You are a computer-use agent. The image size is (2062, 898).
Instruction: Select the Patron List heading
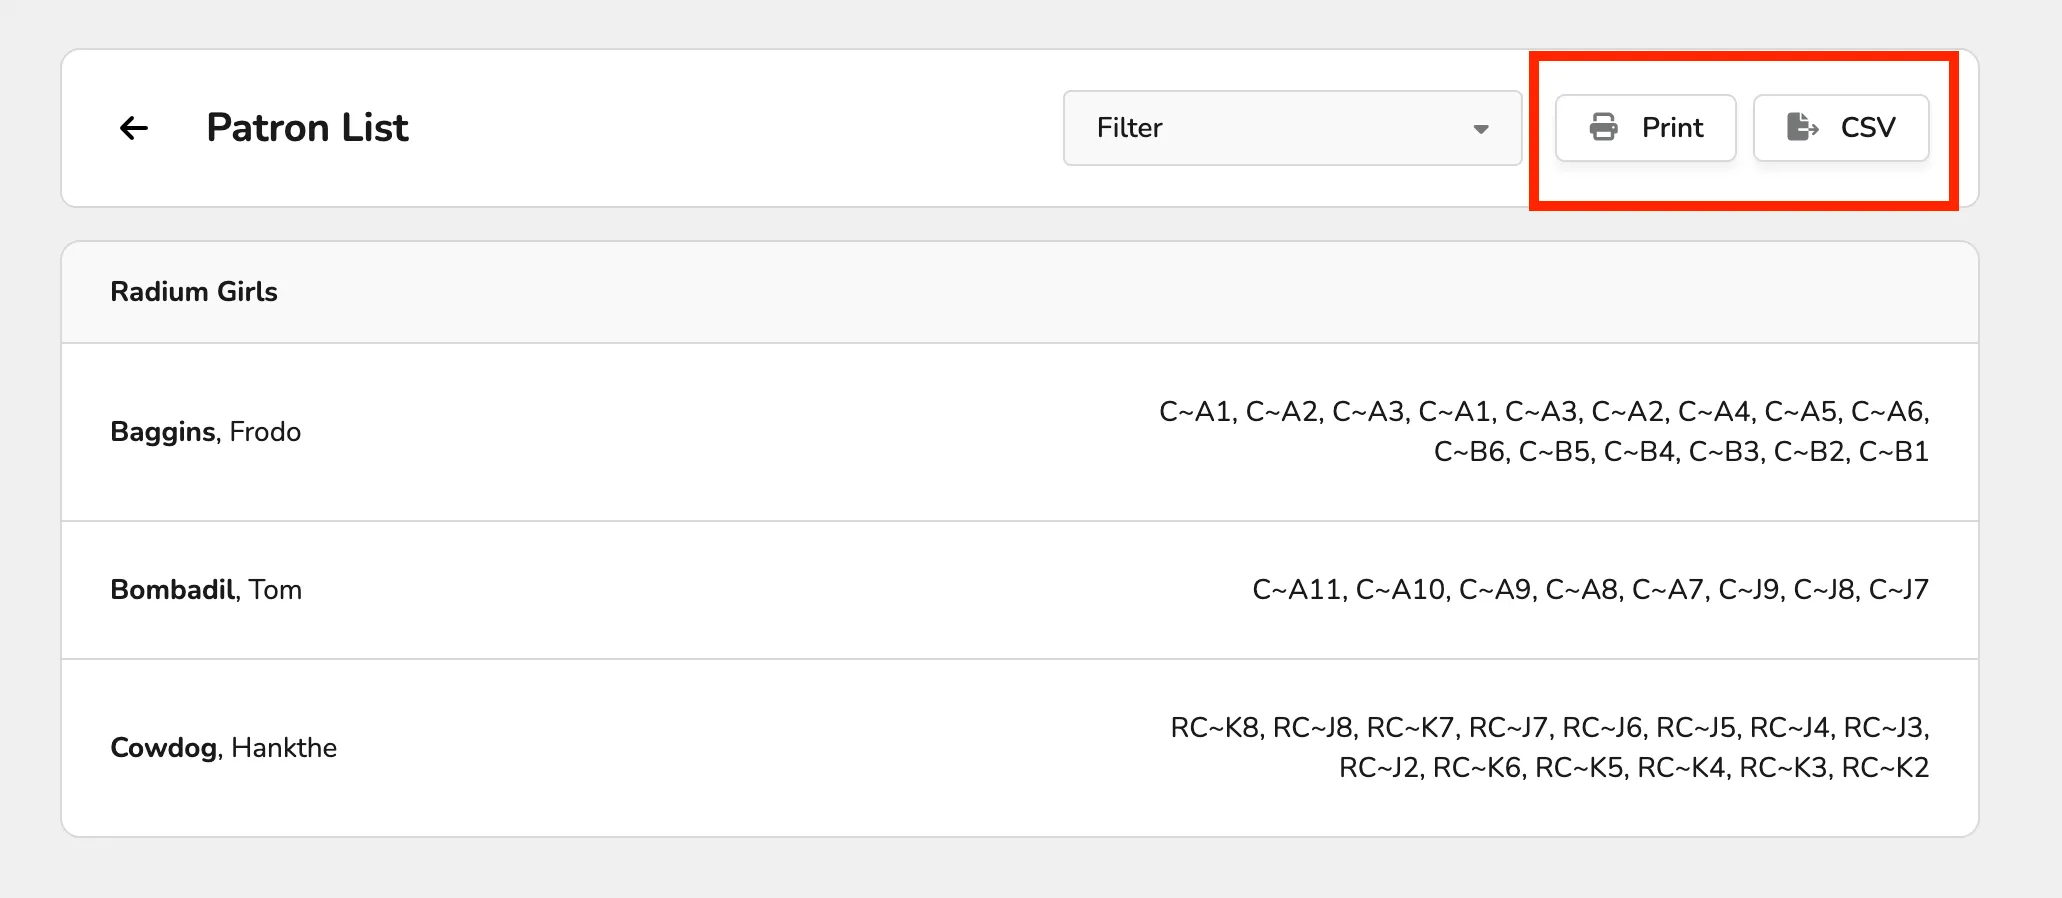(308, 128)
